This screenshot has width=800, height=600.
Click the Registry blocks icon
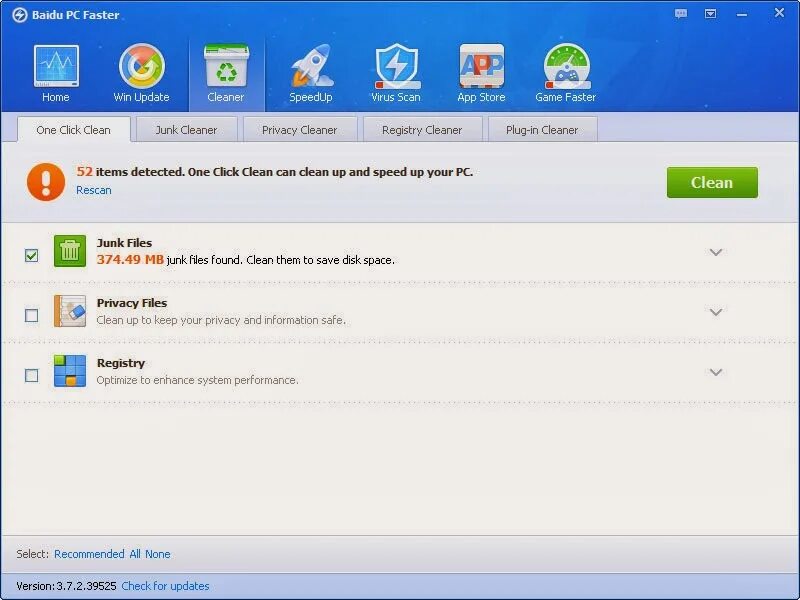tap(70, 371)
